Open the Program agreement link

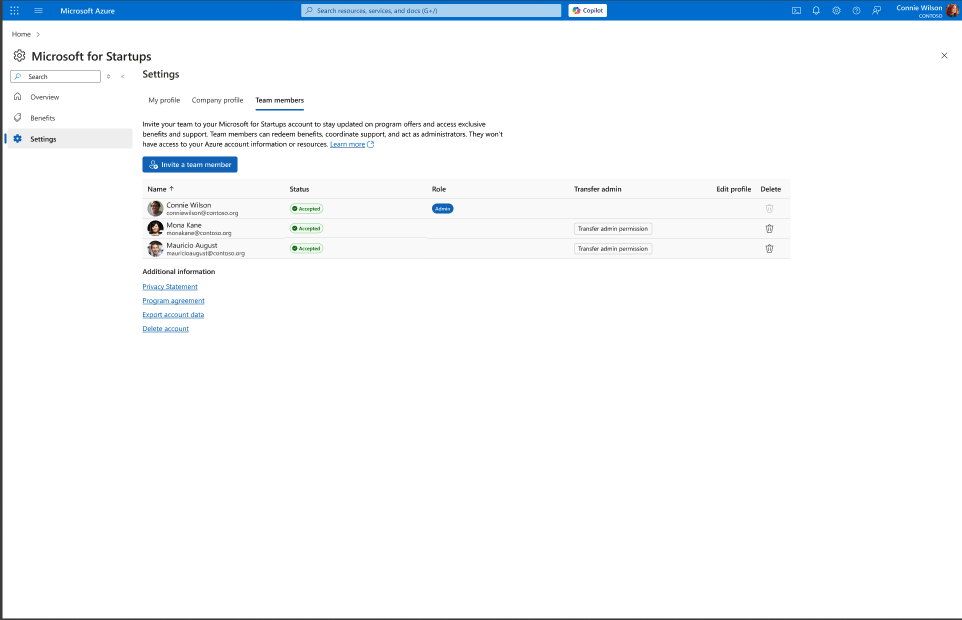point(174,301)
